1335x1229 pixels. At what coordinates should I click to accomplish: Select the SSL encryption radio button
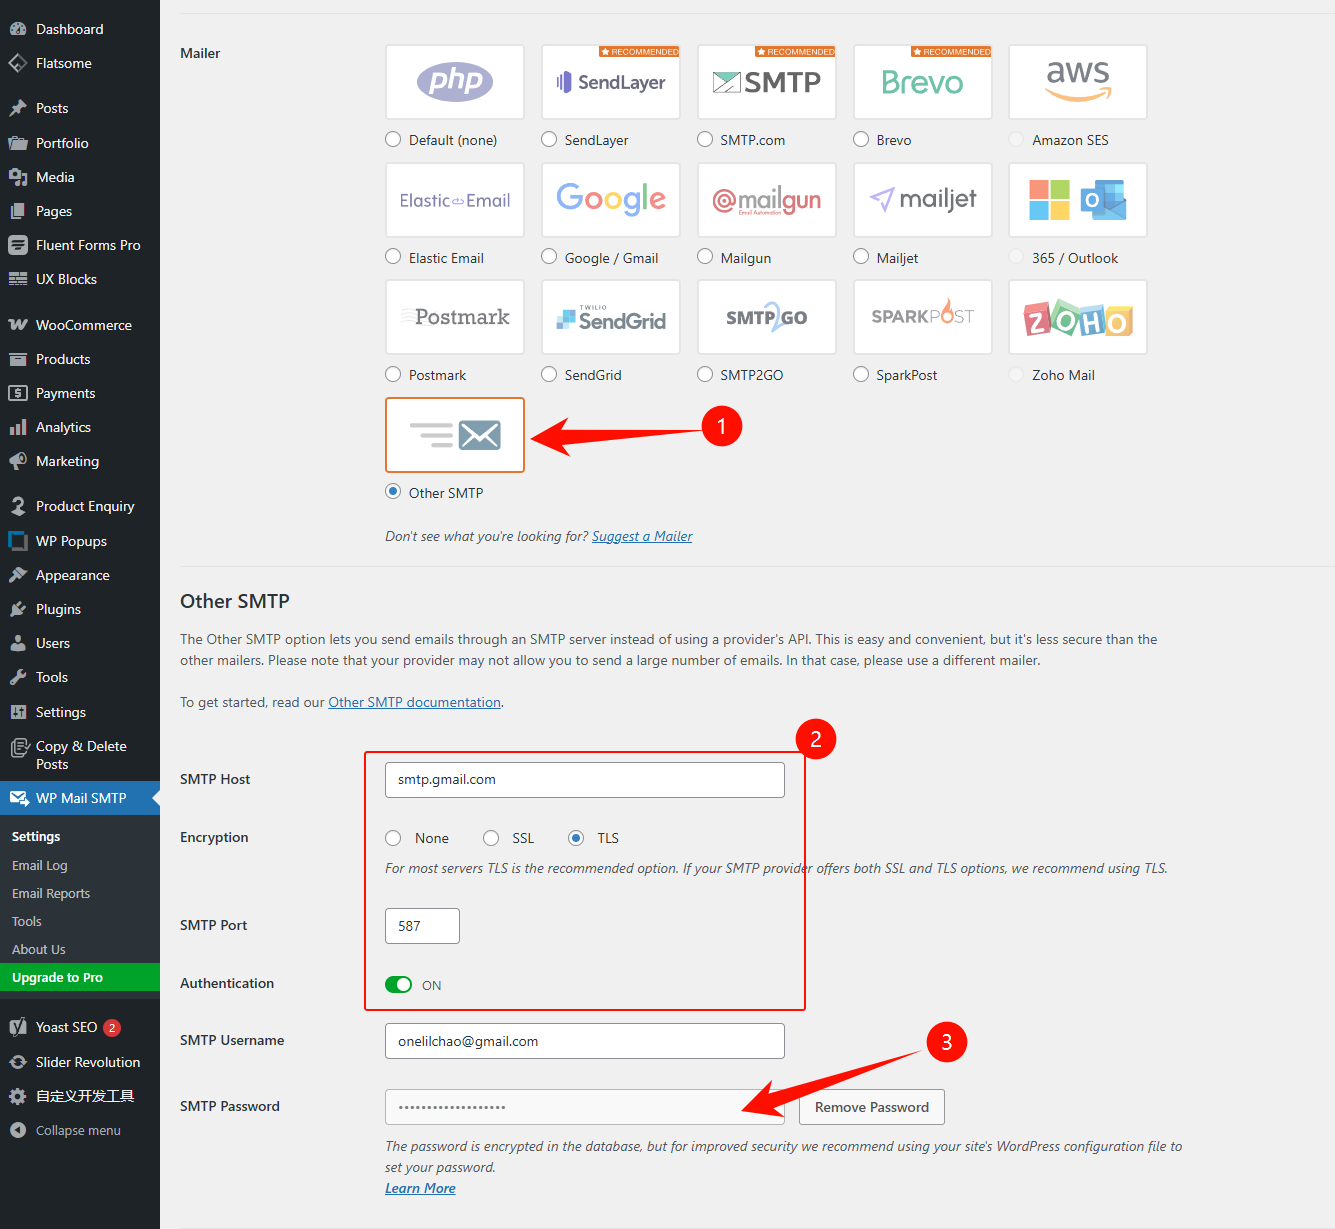[491, 838]
